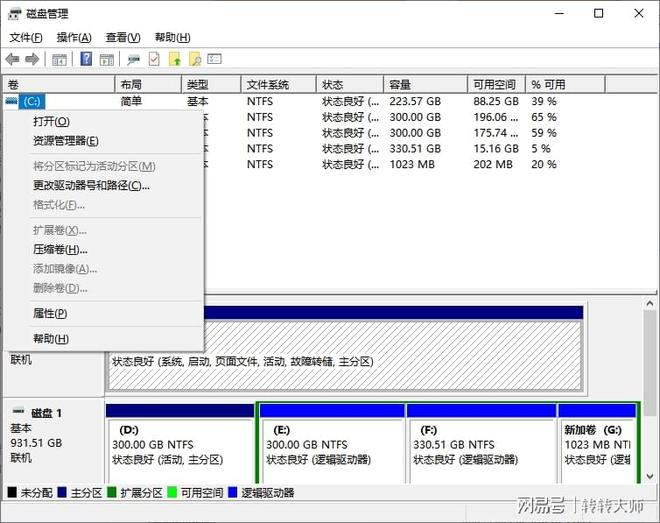
Task: Open the blue question mark Help icon
Action: click(x=86, y=59)
